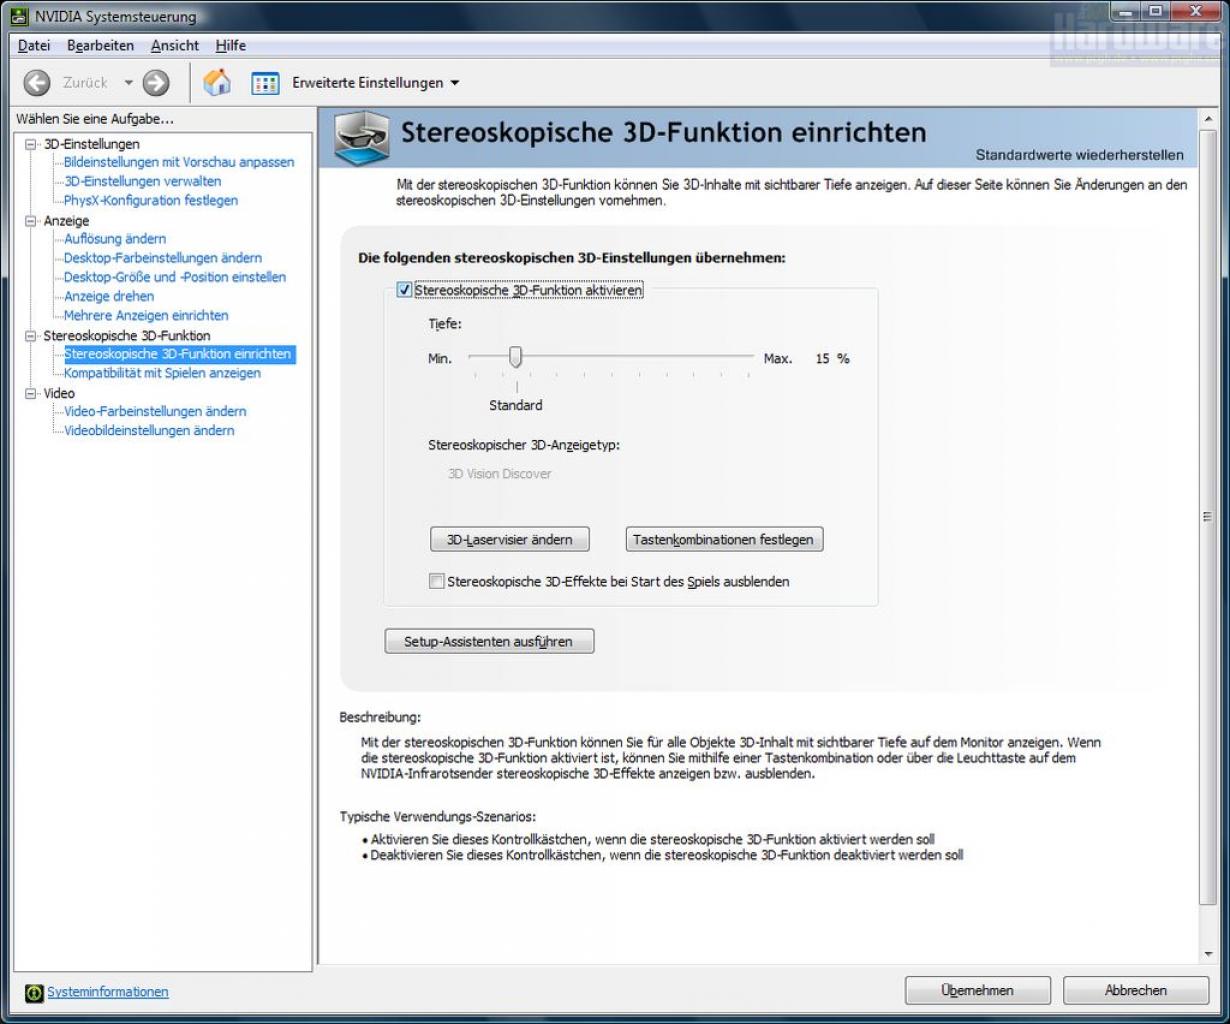Click the 15 % depth value

(832, 358)
